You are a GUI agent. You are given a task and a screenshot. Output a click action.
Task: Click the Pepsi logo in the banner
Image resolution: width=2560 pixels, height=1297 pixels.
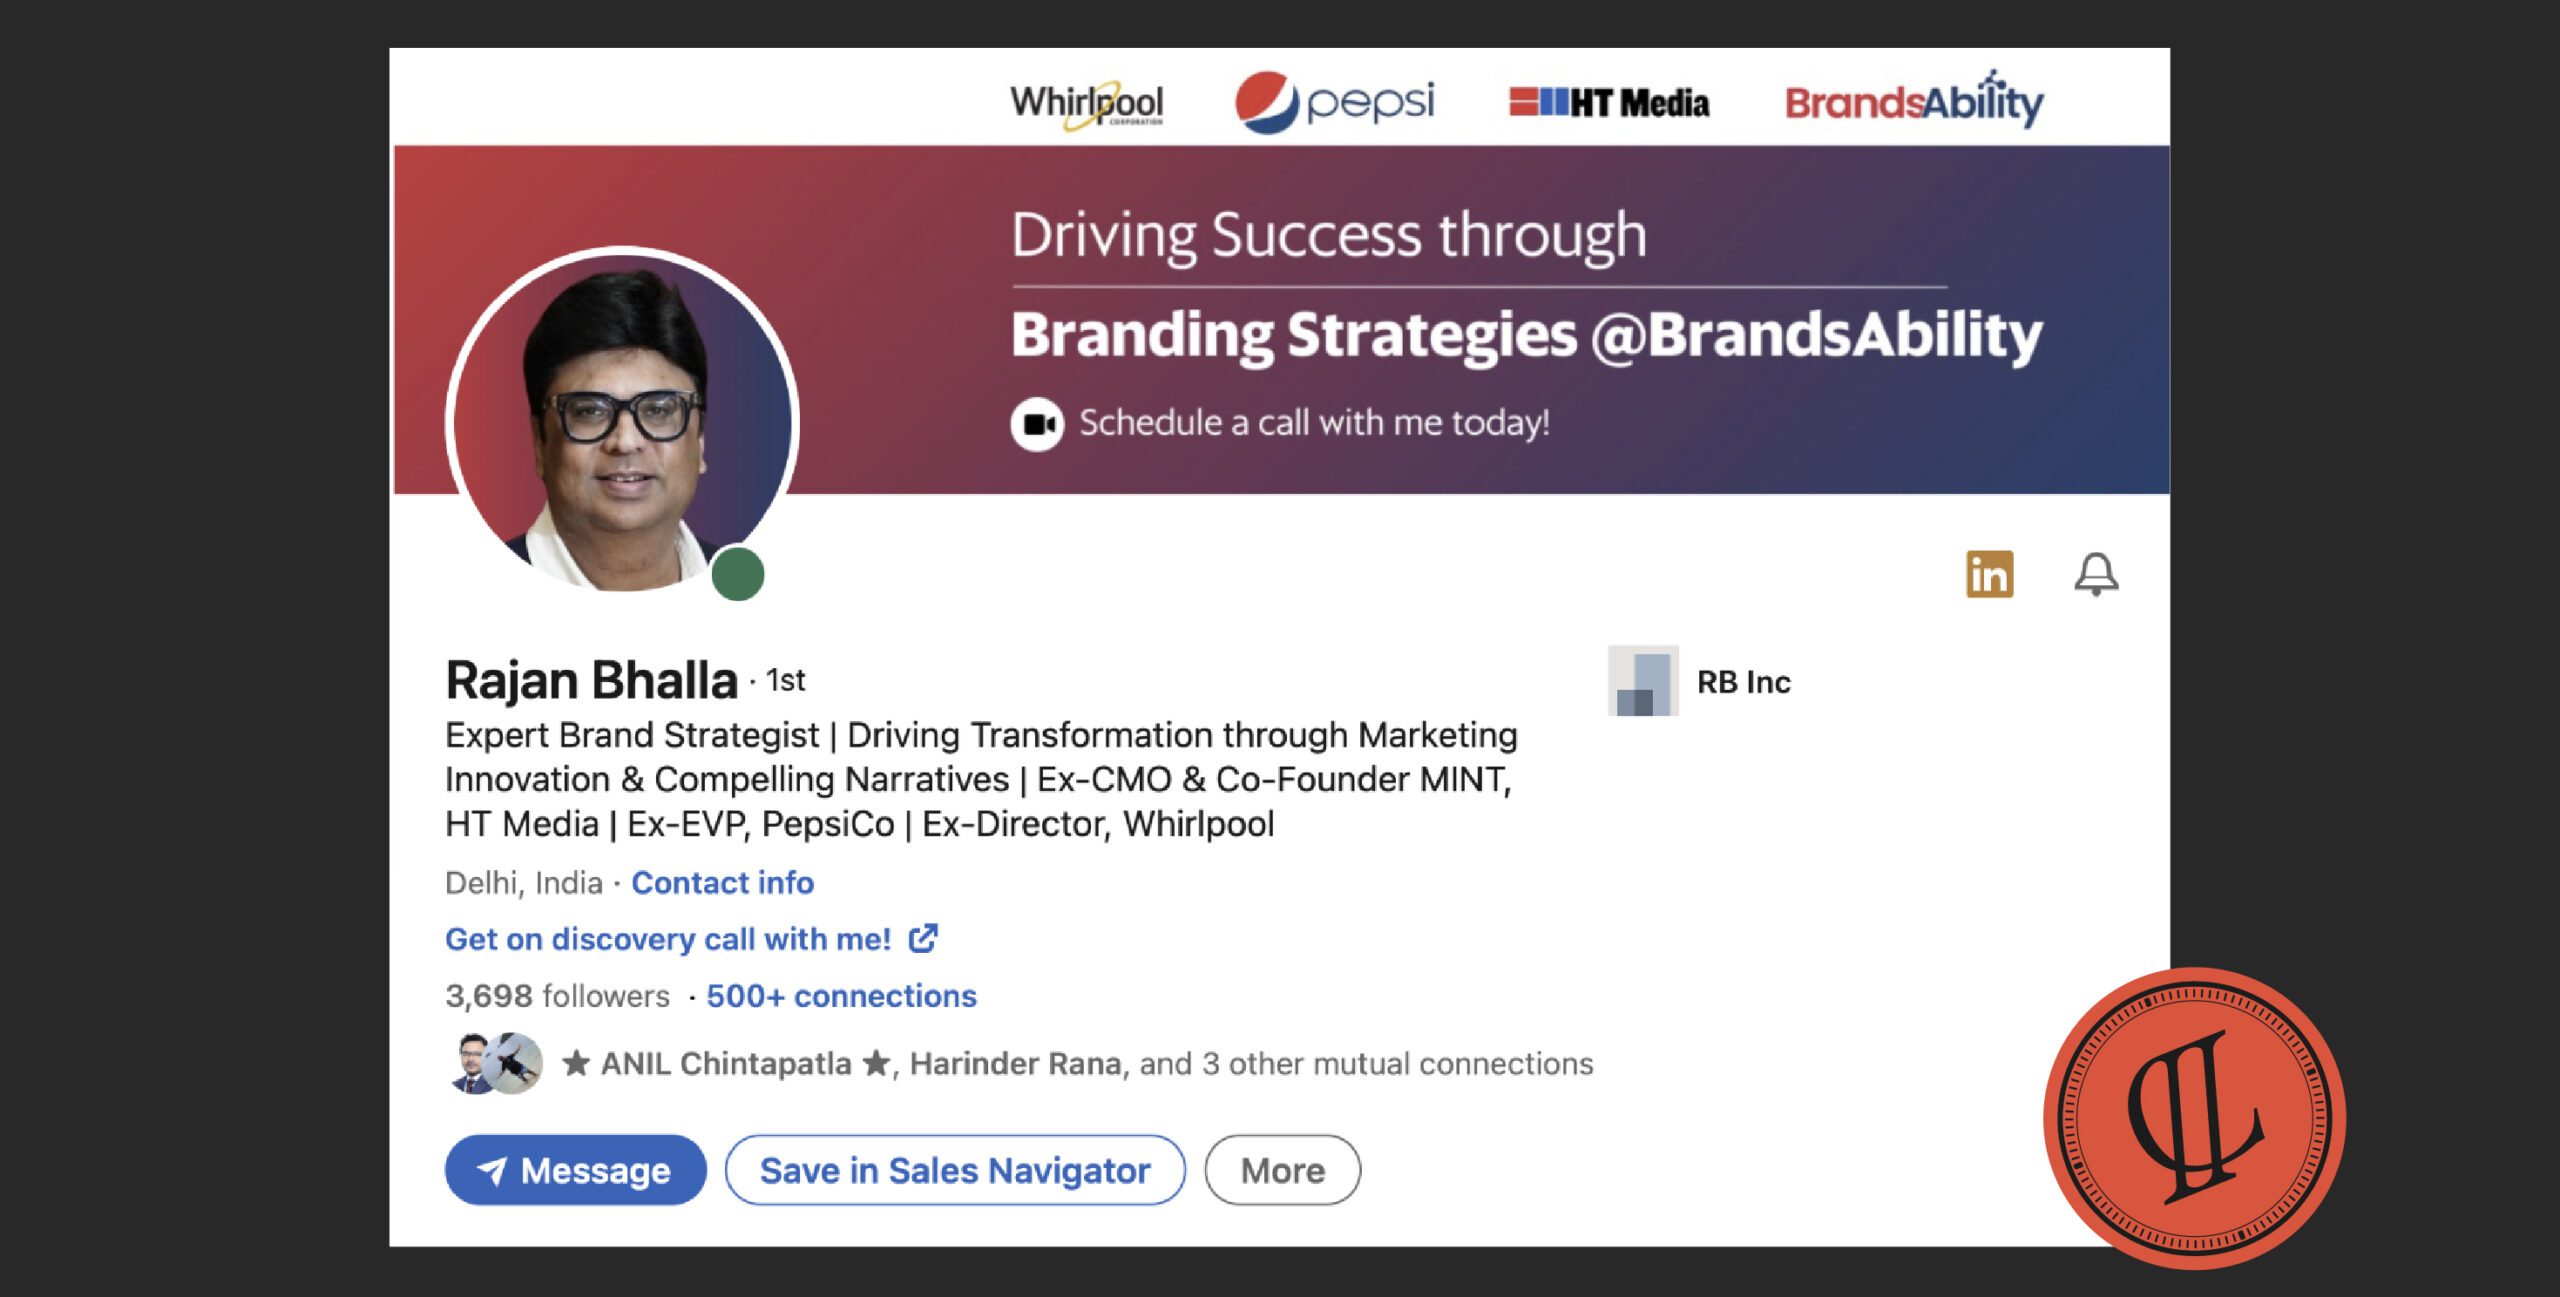click(x=1334, y=102)
